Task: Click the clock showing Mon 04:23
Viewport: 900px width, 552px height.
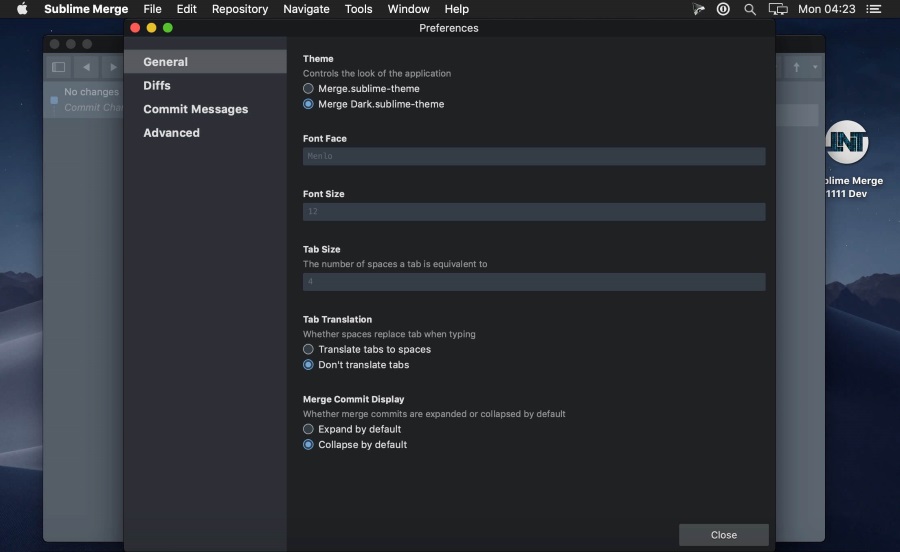Action: click(827, 9)
